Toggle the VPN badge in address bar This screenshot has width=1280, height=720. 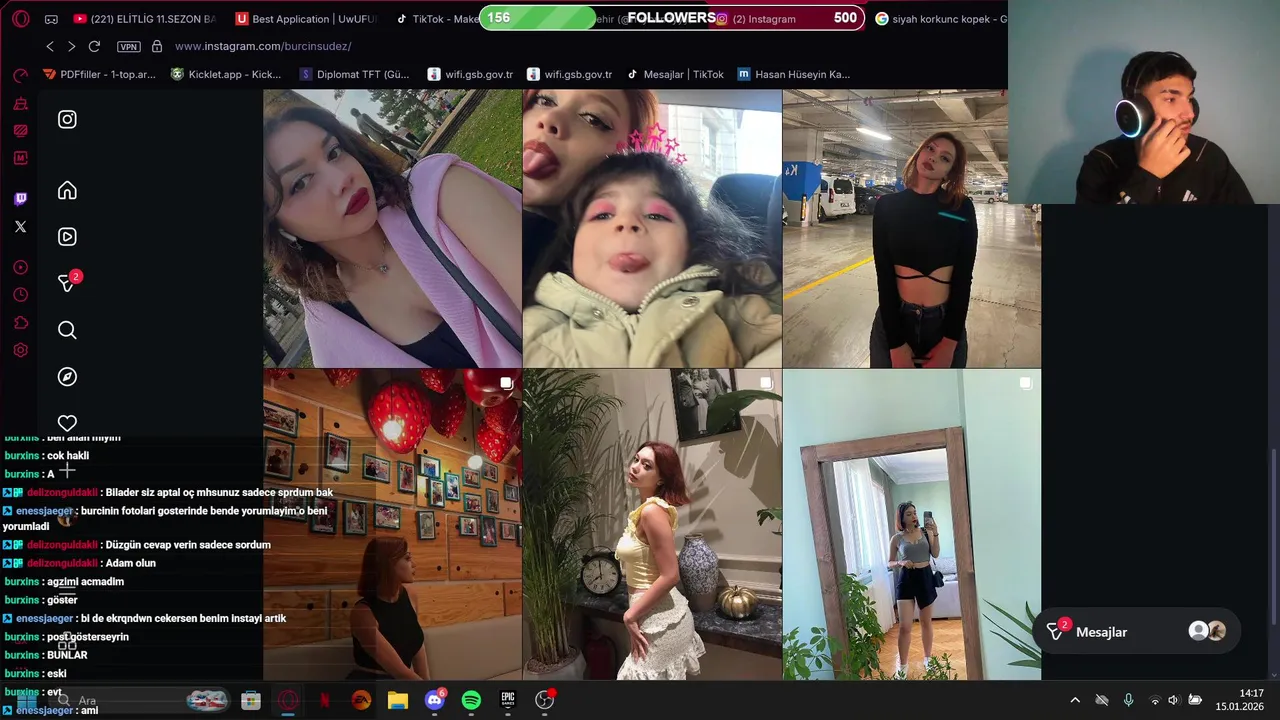128,46
